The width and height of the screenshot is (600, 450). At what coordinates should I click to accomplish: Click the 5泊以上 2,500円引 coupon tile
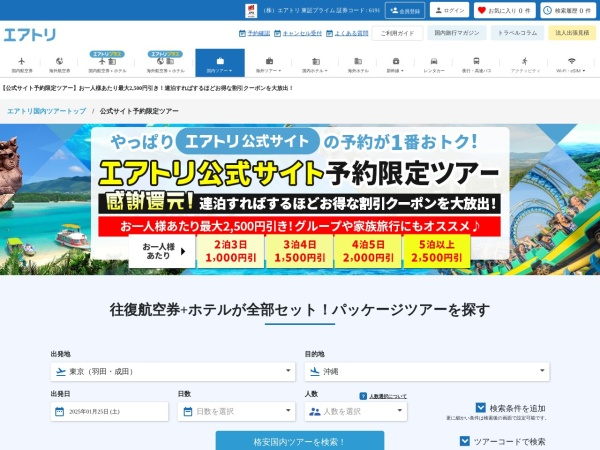point(437,251)
